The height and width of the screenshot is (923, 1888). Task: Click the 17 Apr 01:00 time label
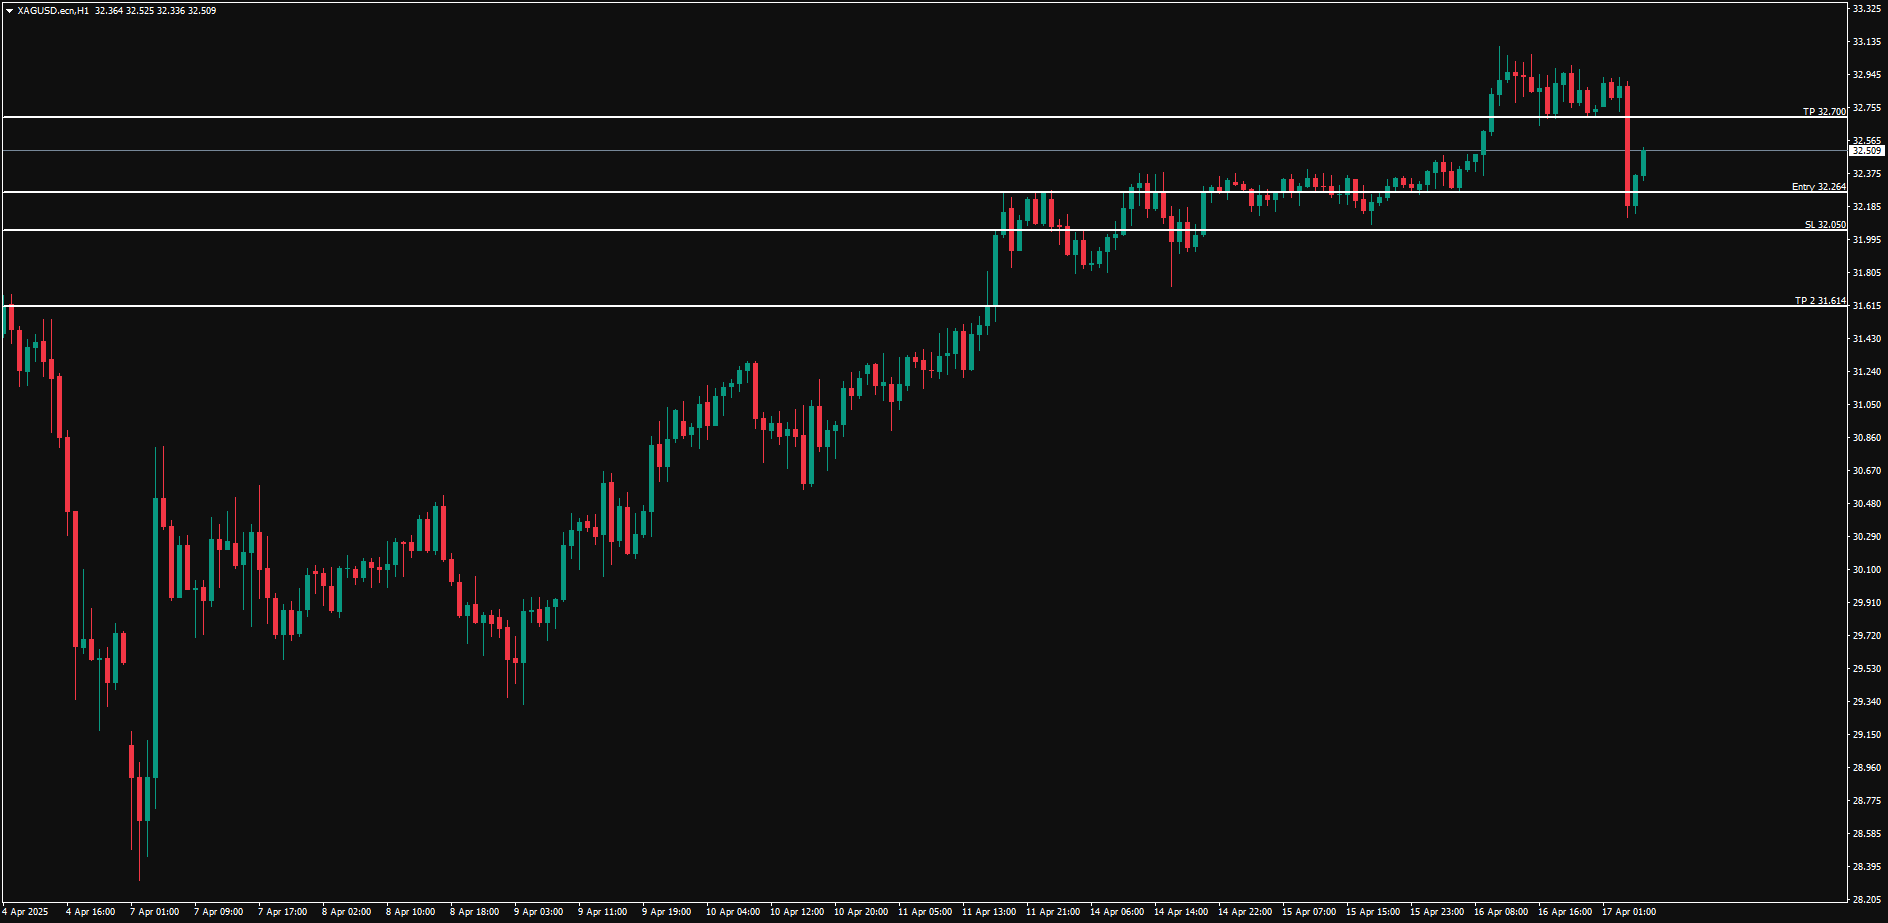[x=1628, y=912]
